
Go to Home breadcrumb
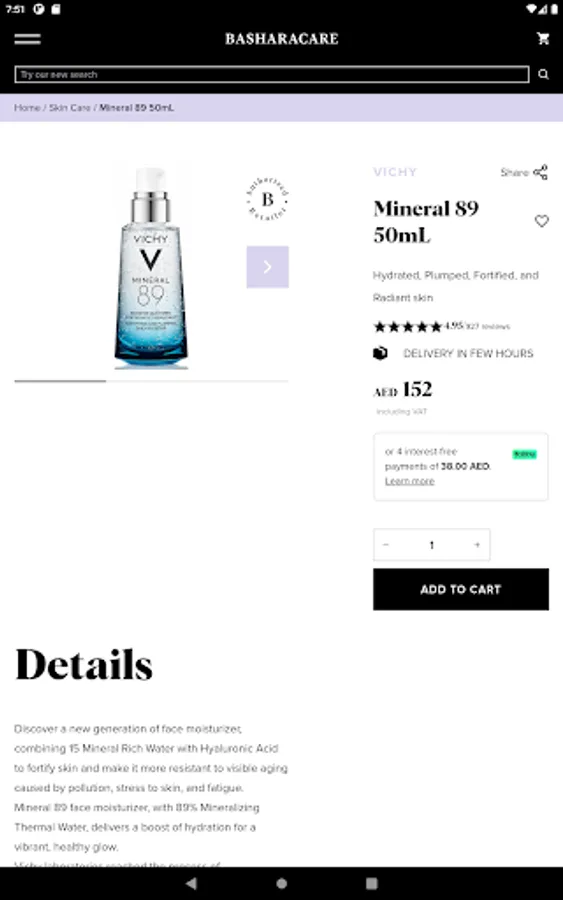coord(27,108)
